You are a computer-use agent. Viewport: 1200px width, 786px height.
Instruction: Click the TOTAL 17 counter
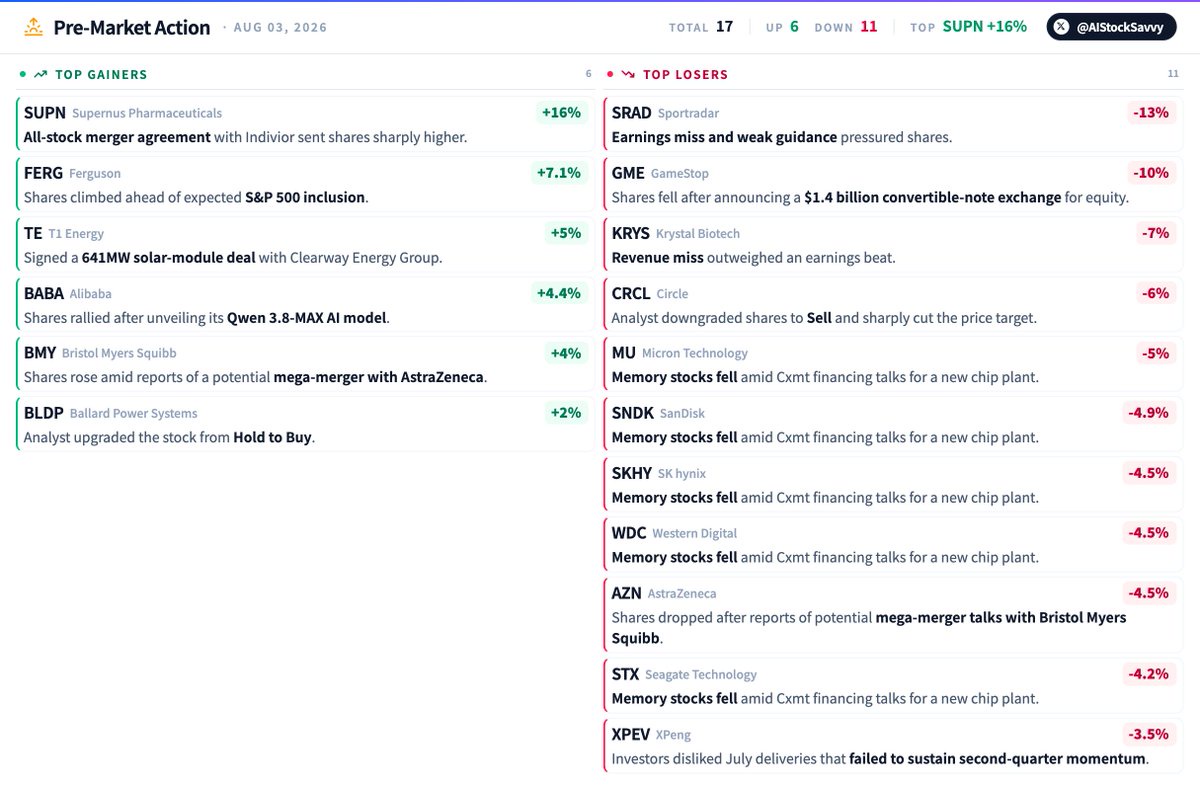(701, 27)
